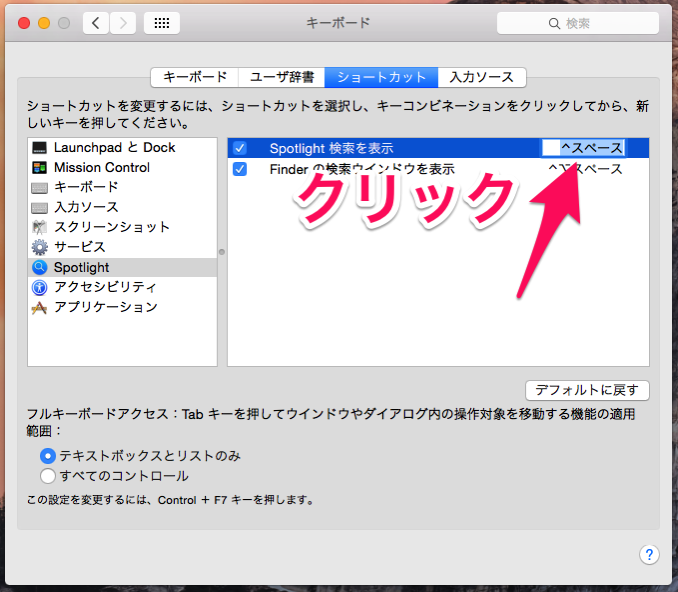Select キーボード category in the list
678x592 pixels.
click(122, 188)
